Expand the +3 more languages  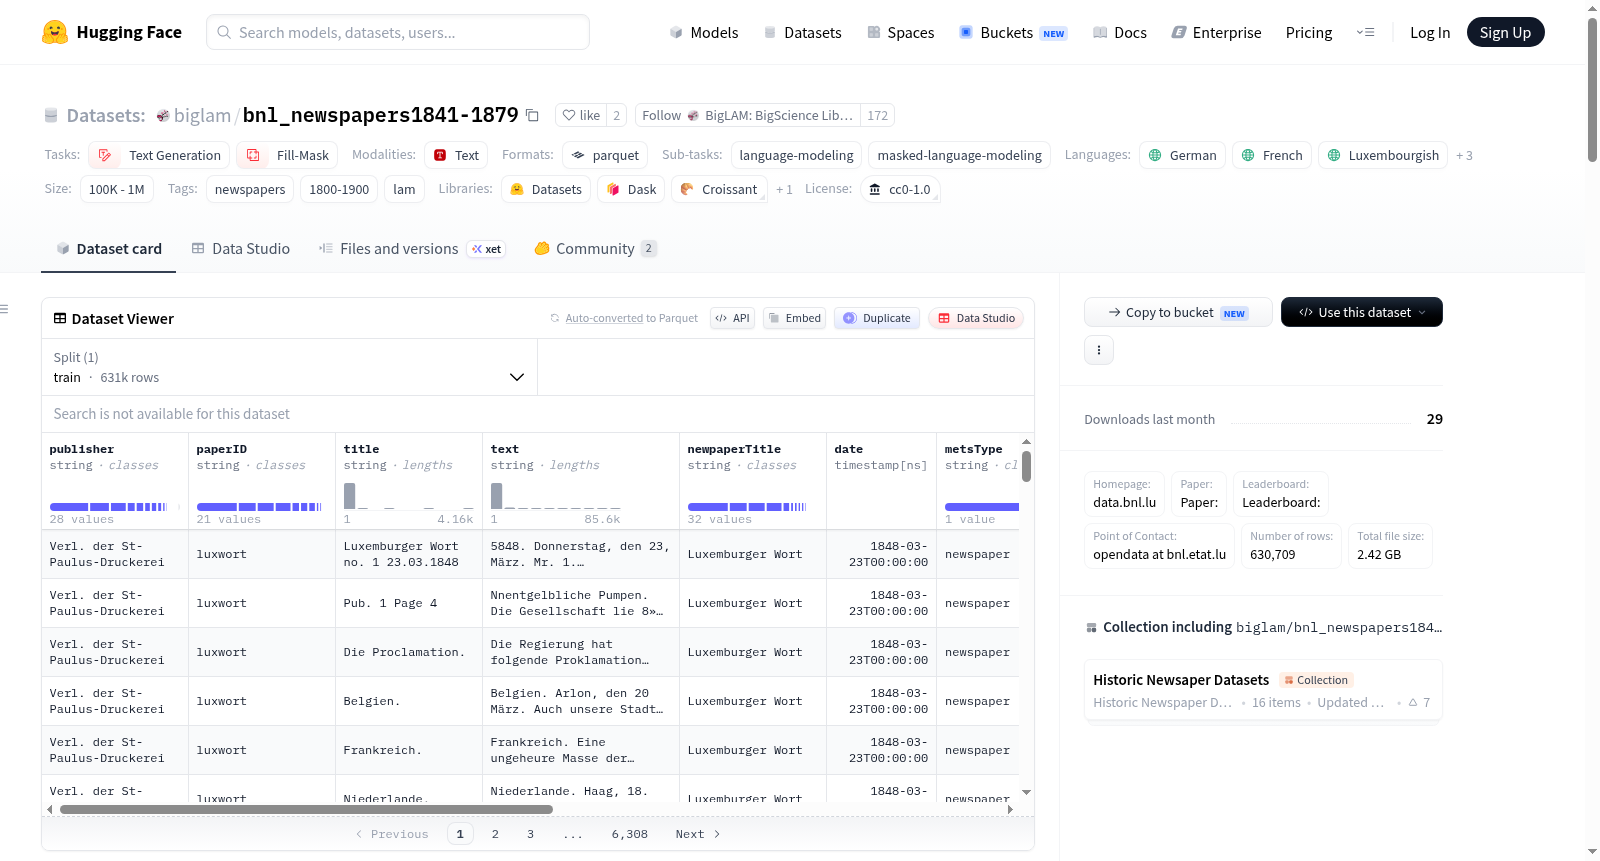[x=1464, y=156]
